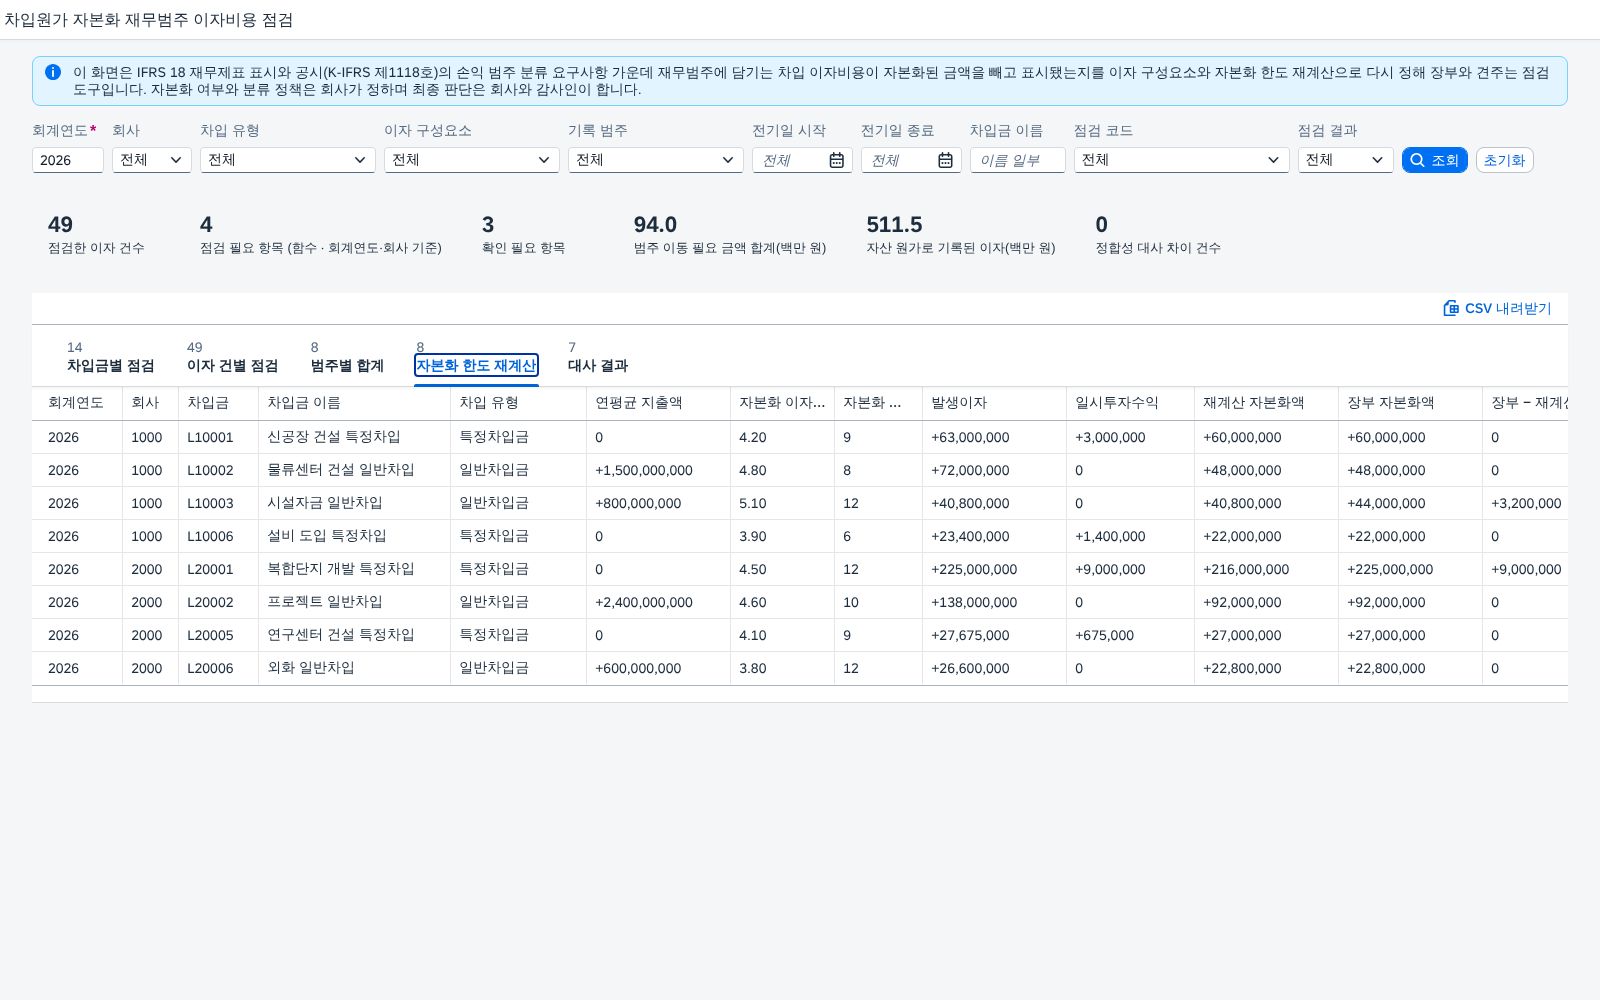Click the +3,200,000 difference value
1600x1000 pixels.
tap(1526, 503)
